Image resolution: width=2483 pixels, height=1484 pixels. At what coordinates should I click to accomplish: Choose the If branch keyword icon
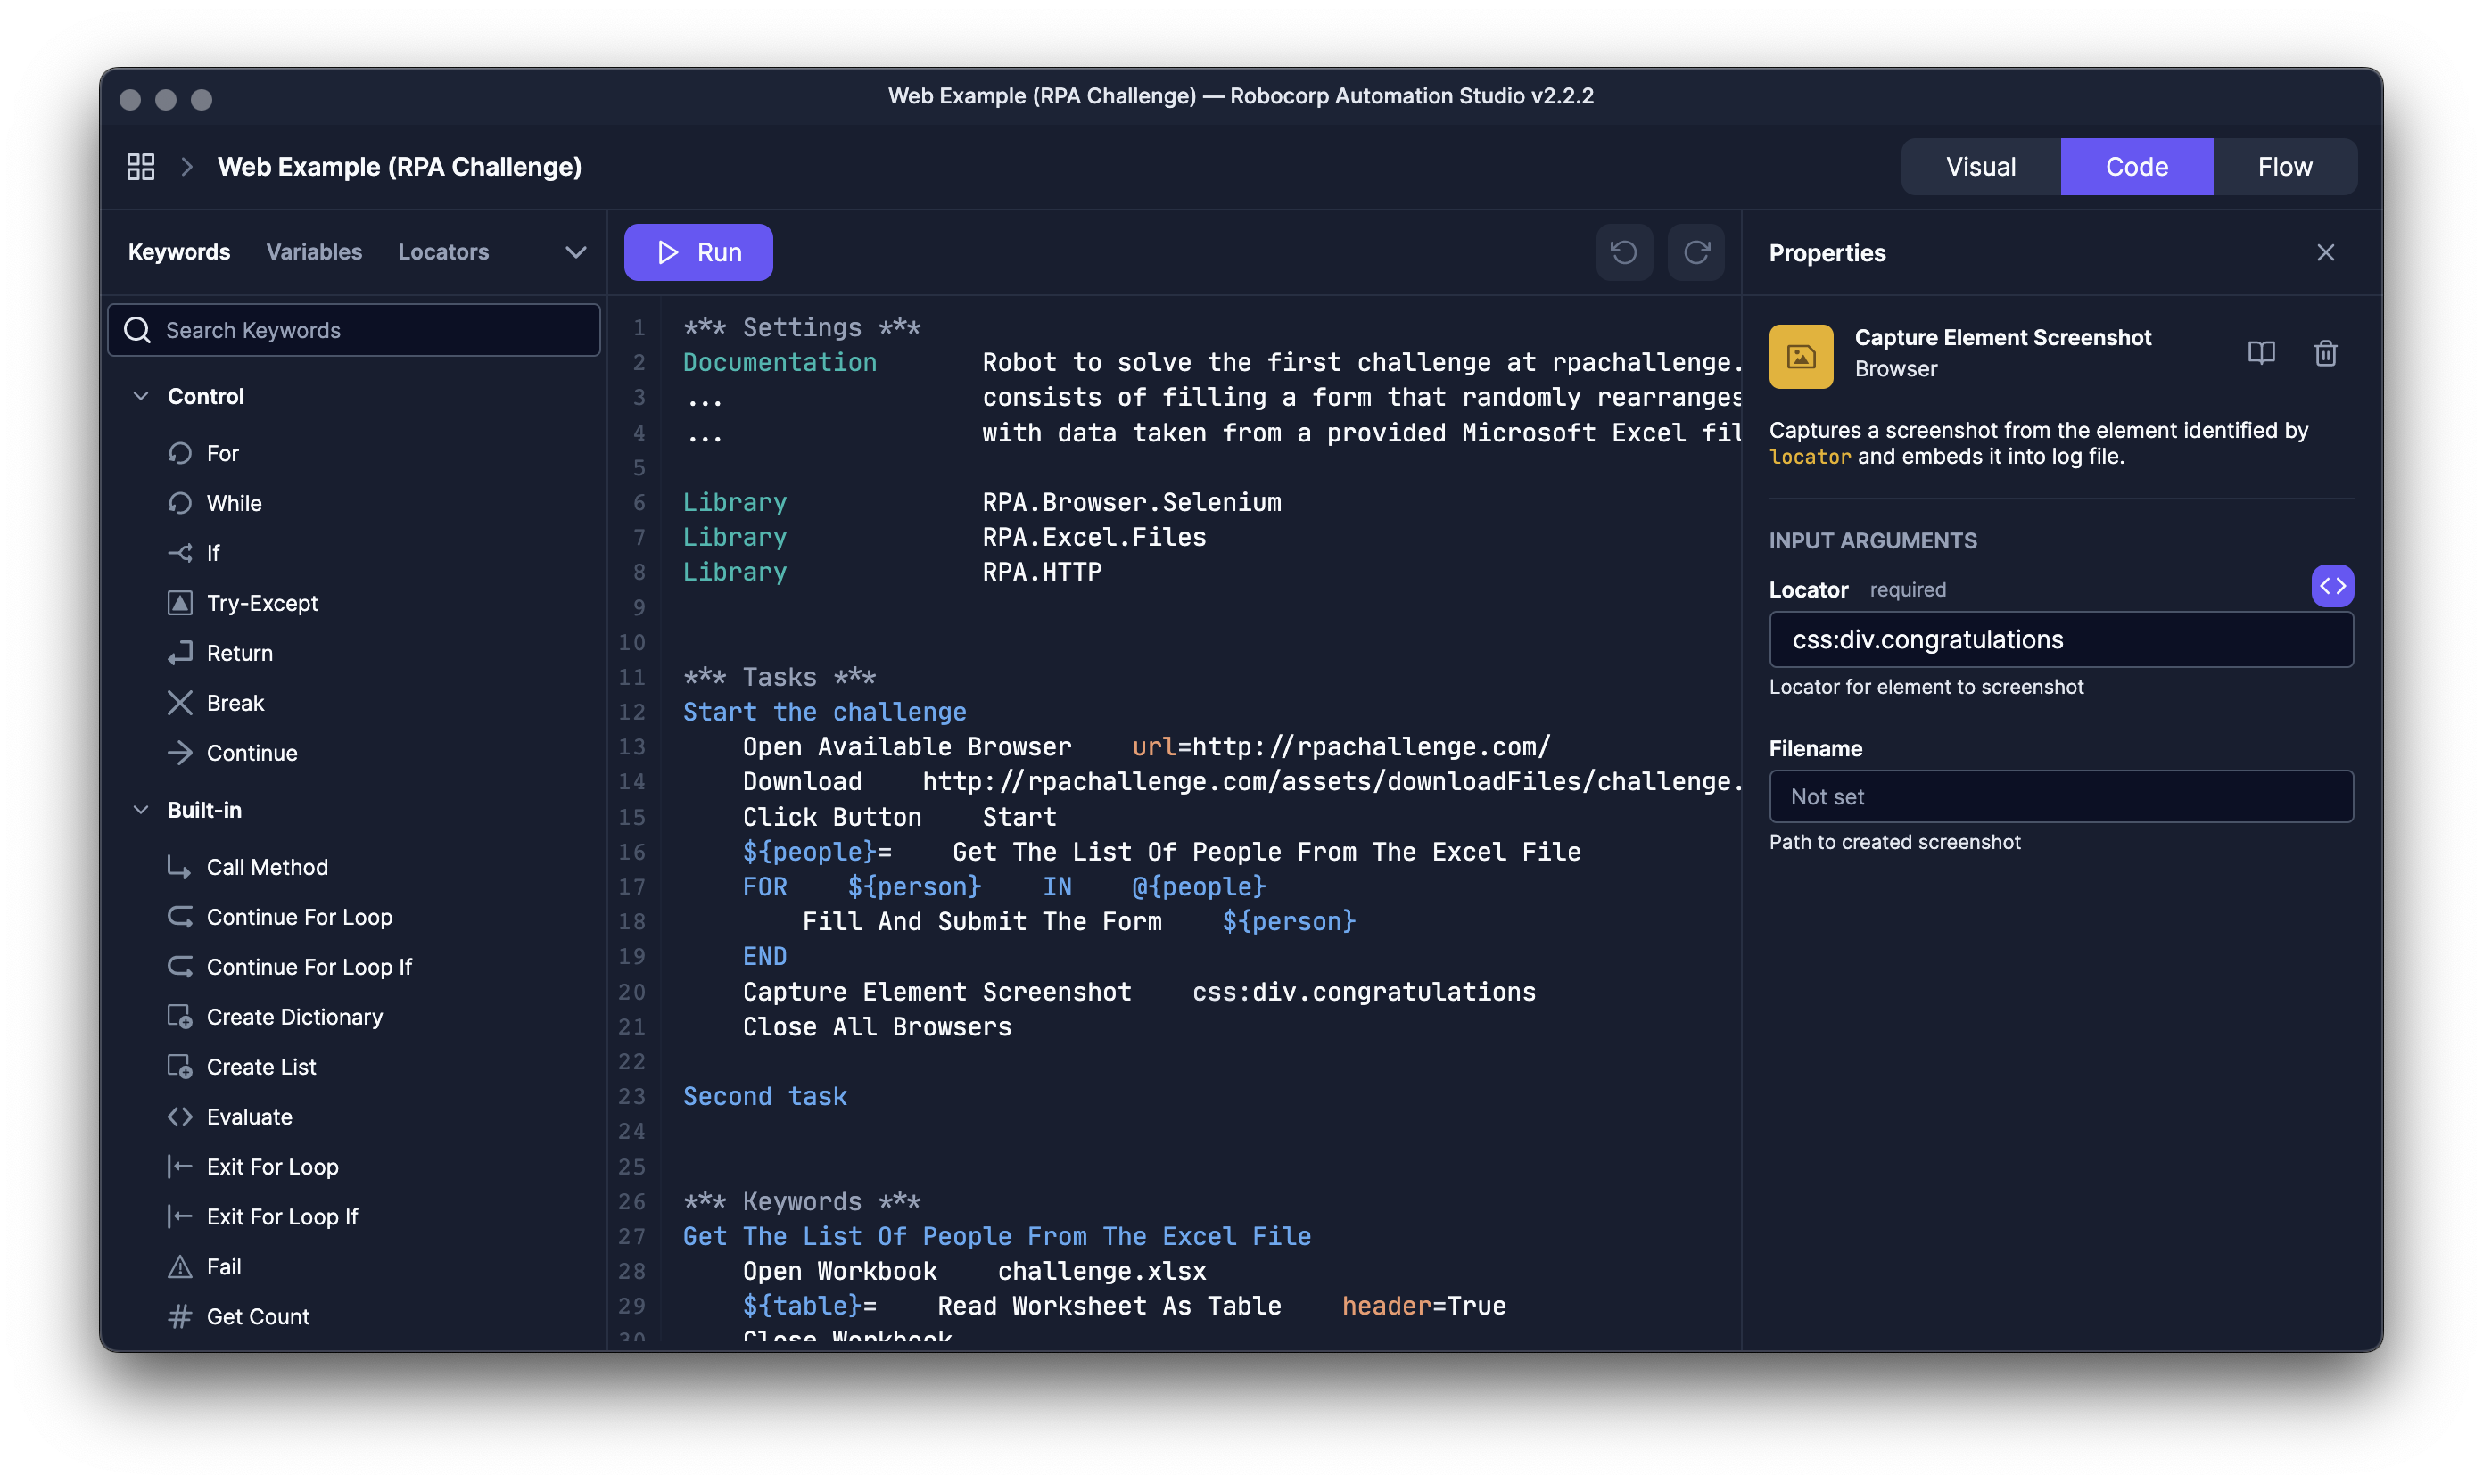[180, 553]
